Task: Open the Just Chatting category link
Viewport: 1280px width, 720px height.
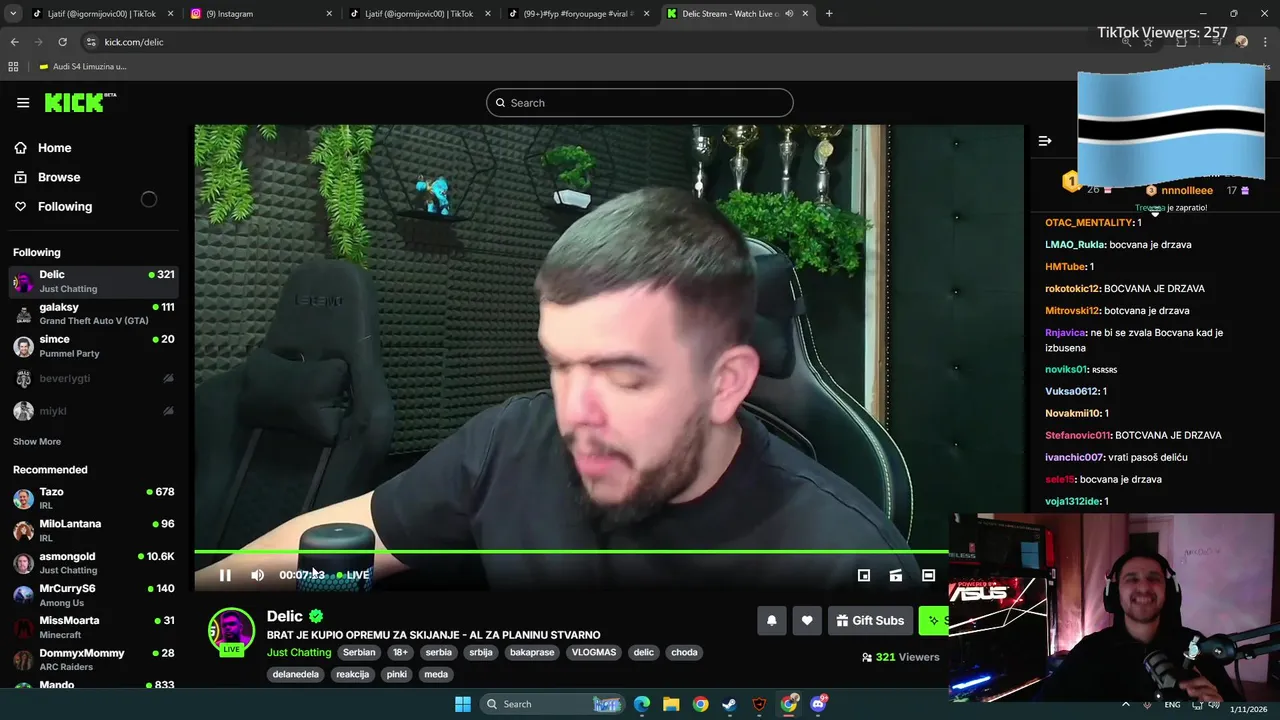Action: pyautogui.click(x=299, y=652)
